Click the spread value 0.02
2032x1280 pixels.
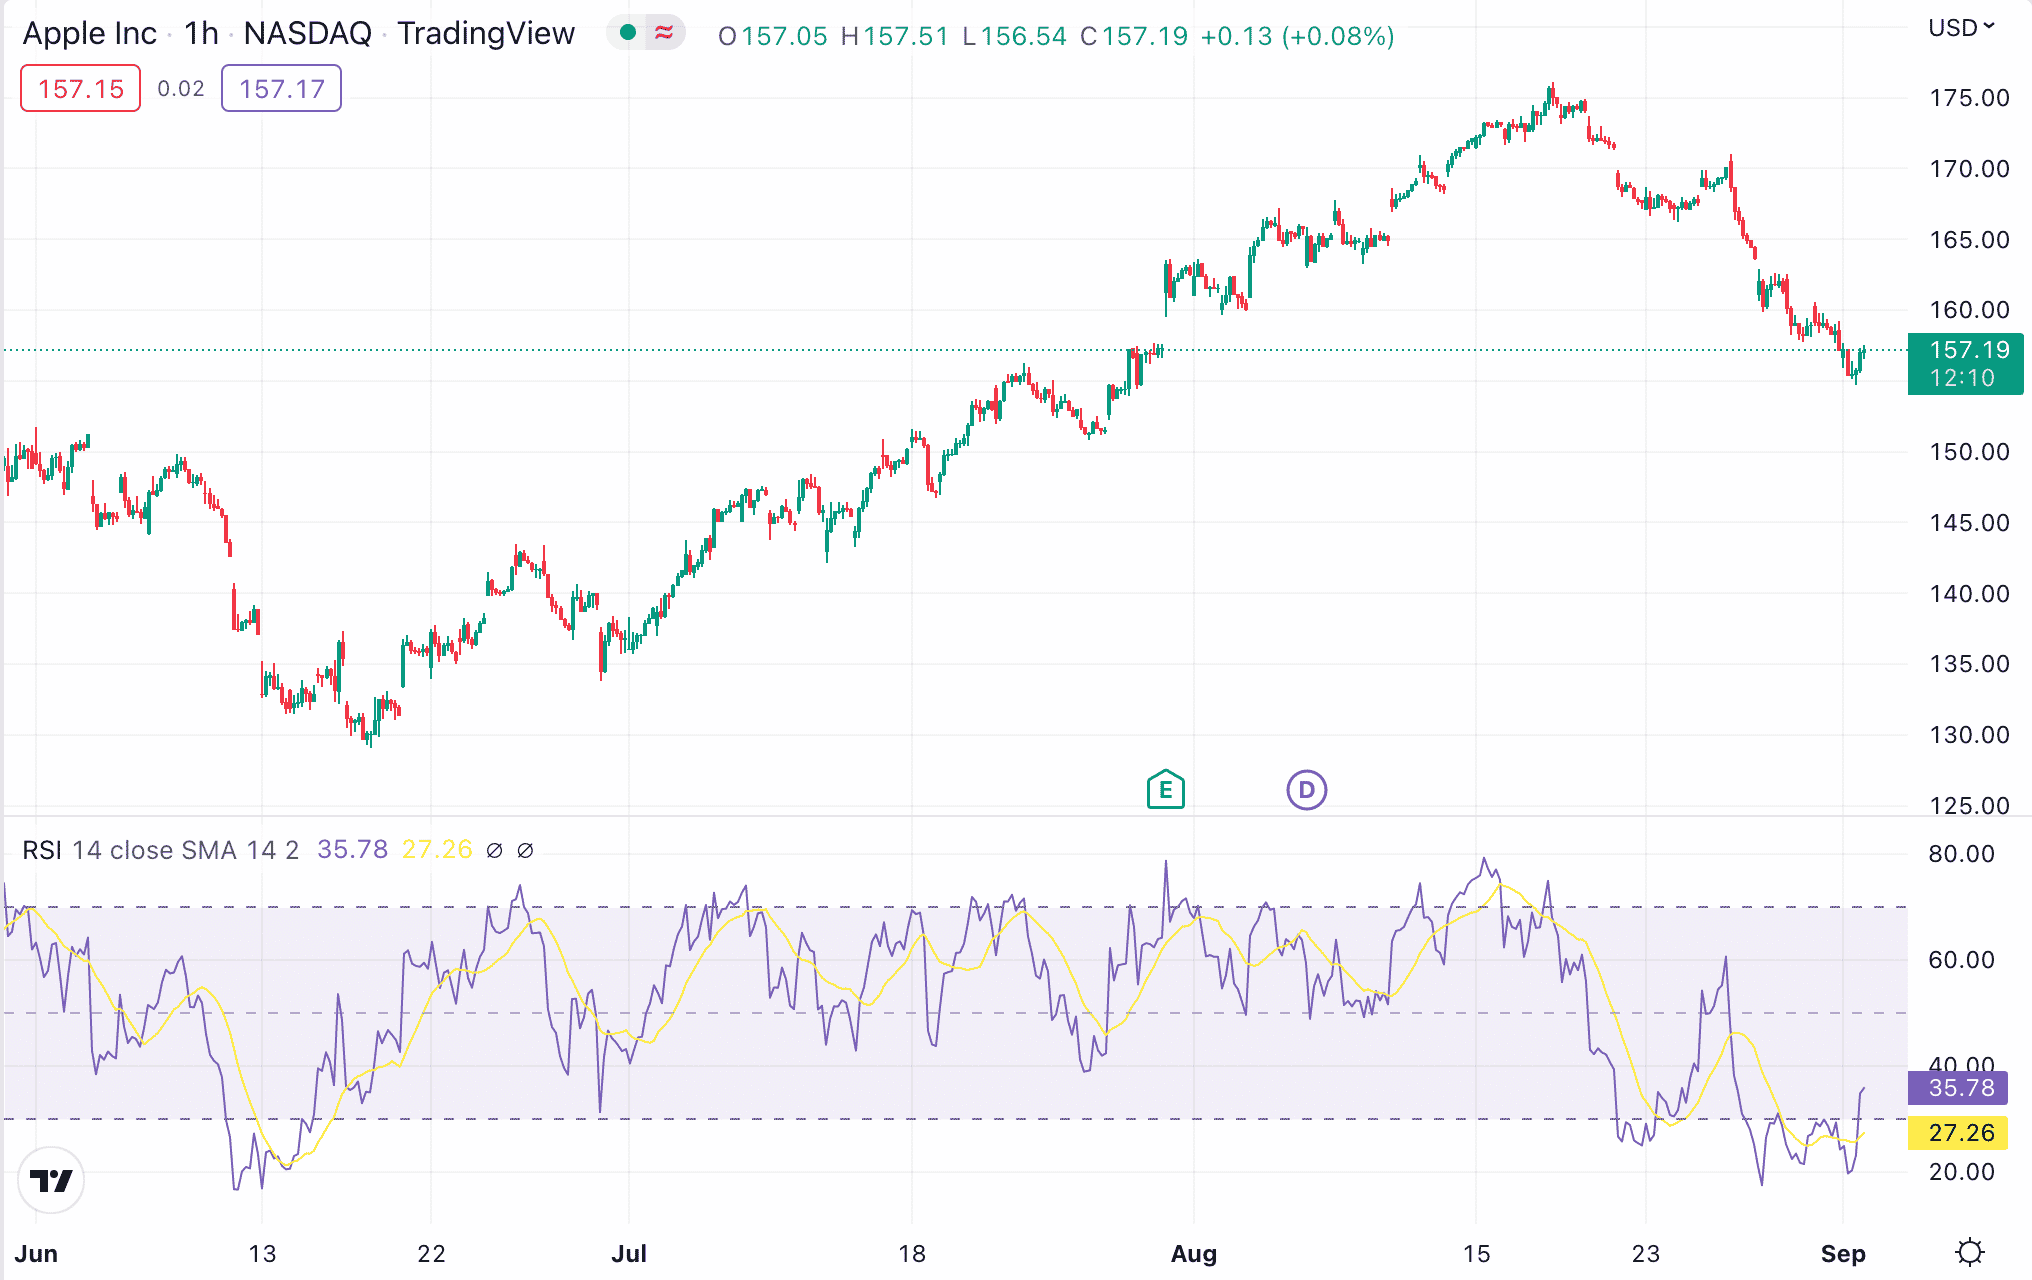[x=181, y=89]
